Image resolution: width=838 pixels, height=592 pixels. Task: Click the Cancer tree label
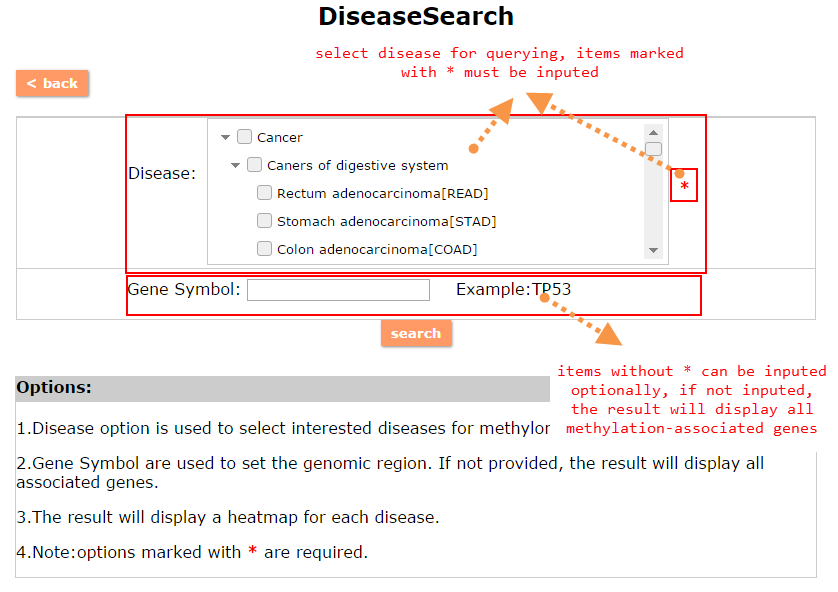pyautogui.click(x=280, y=137)
